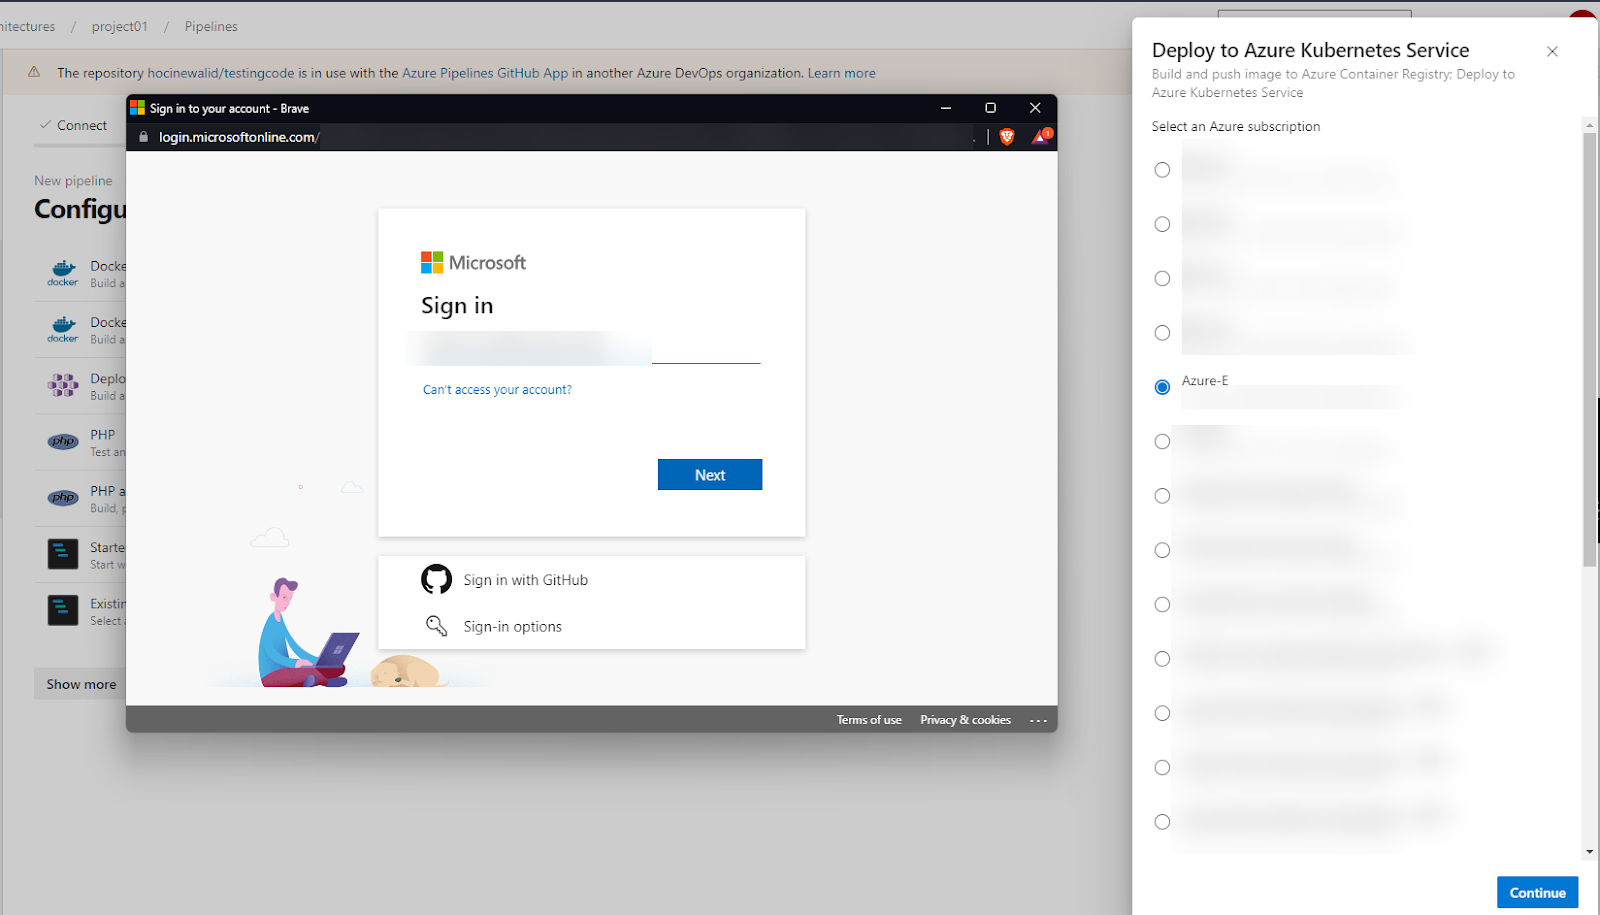1600x915 pixels.
Task: Minimize the Brave sign-in popup window
Action: pos(946,108)
